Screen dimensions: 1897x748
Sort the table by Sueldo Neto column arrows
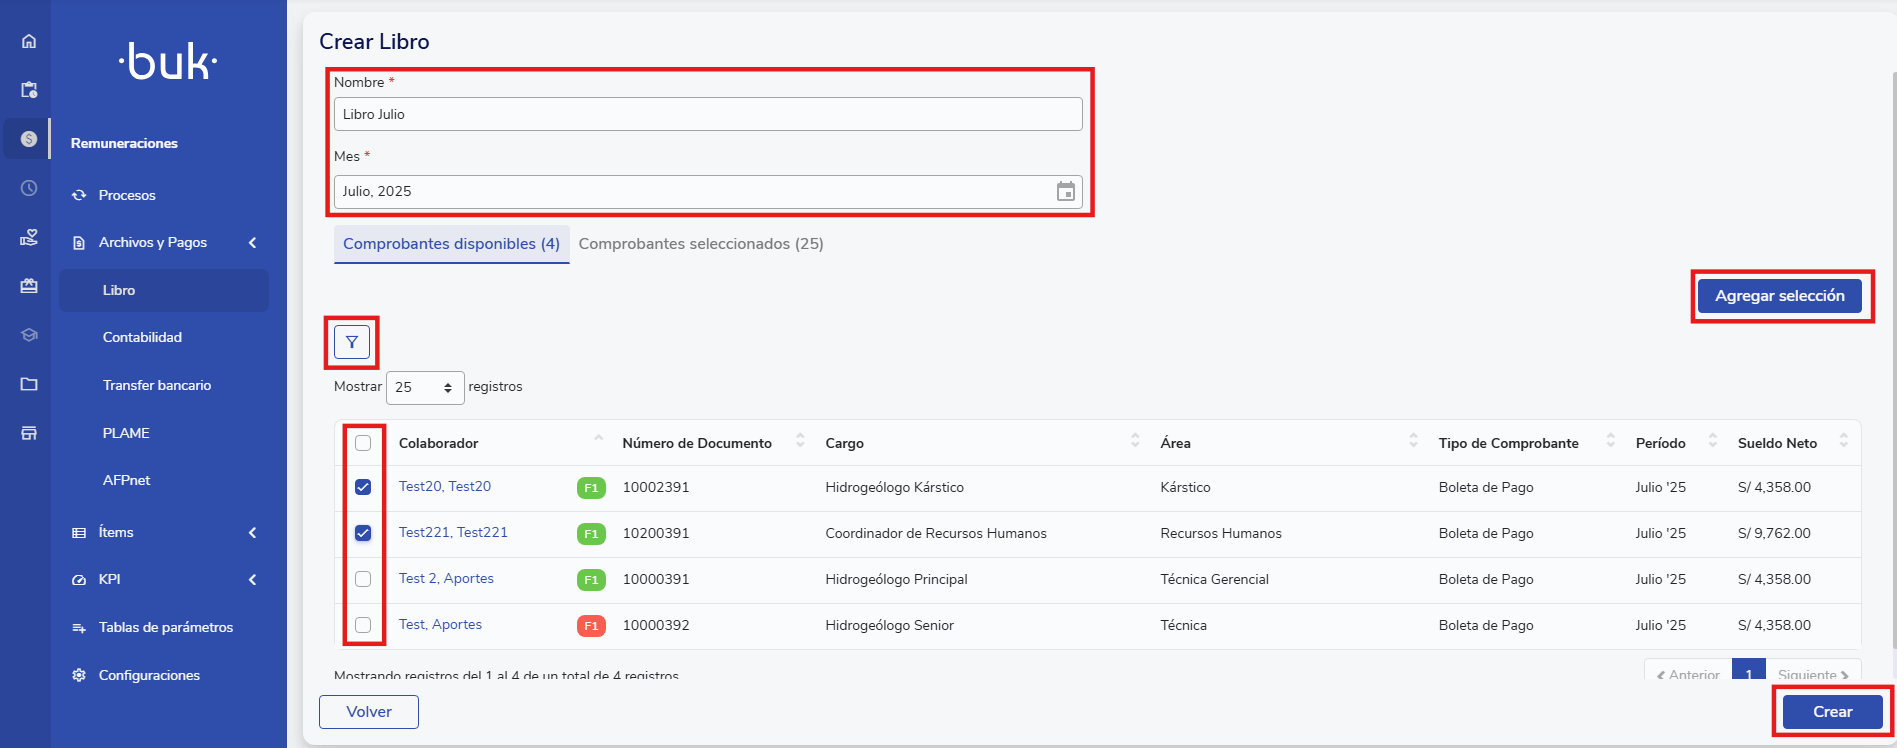tap(1843, 442)
